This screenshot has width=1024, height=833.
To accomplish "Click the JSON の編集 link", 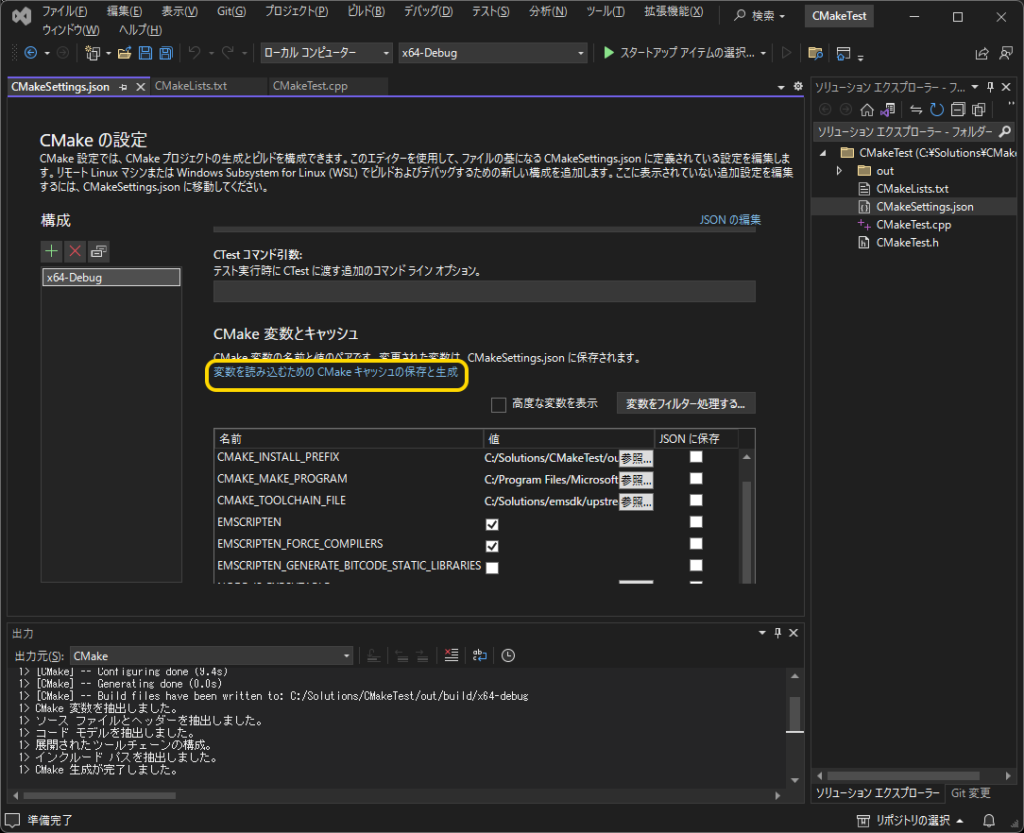I will pos(730,219).
